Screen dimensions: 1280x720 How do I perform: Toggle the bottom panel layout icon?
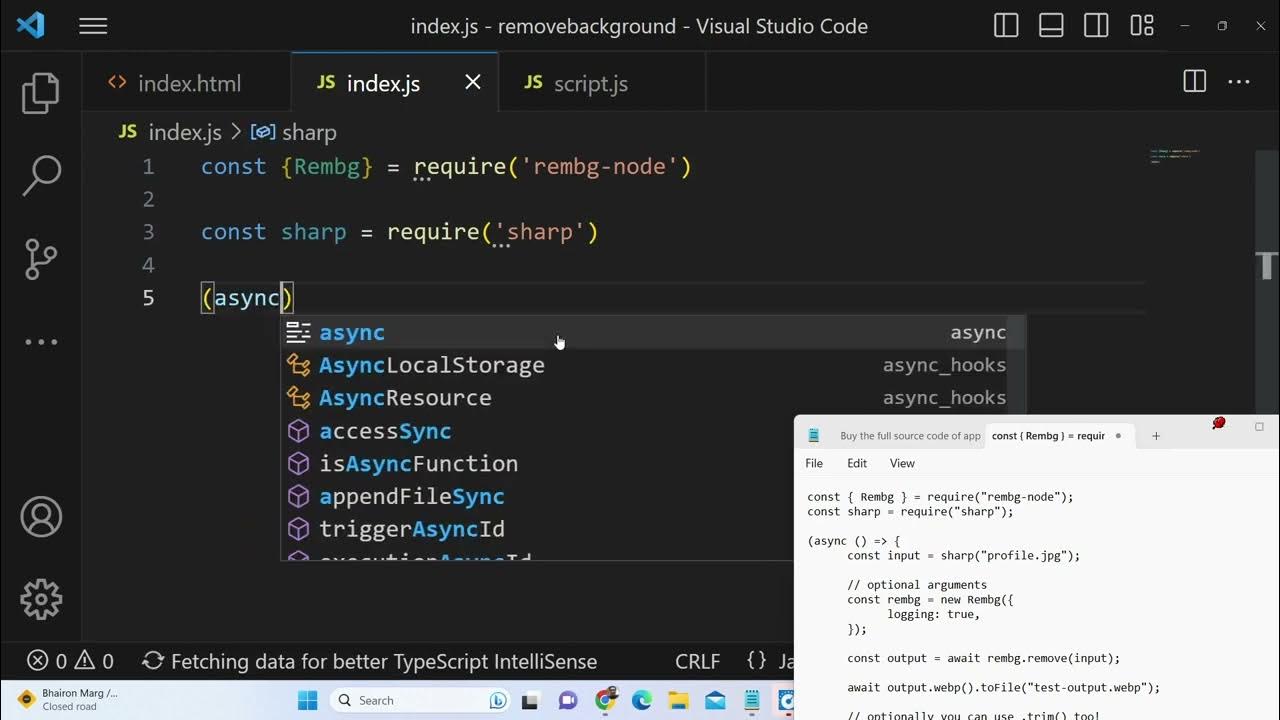[x=1051, y=26]
